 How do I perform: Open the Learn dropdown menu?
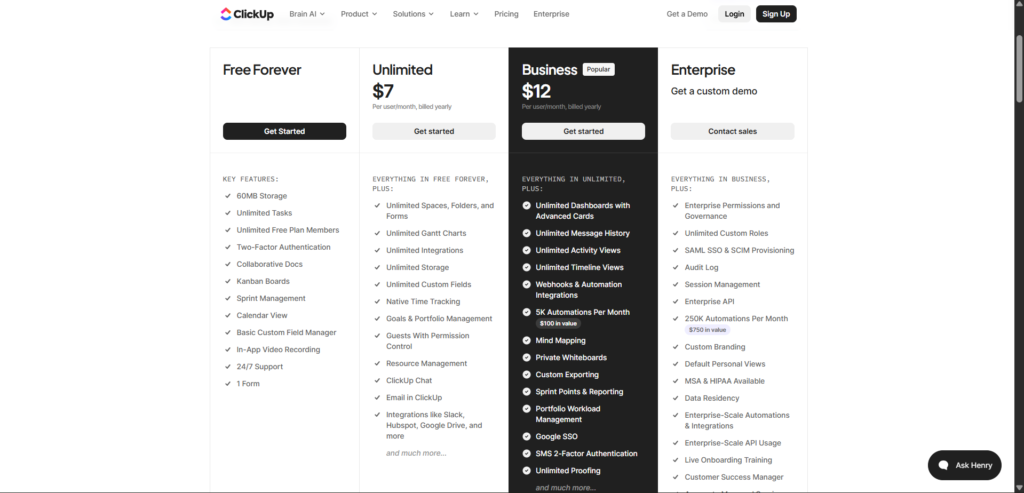[464, 14]
